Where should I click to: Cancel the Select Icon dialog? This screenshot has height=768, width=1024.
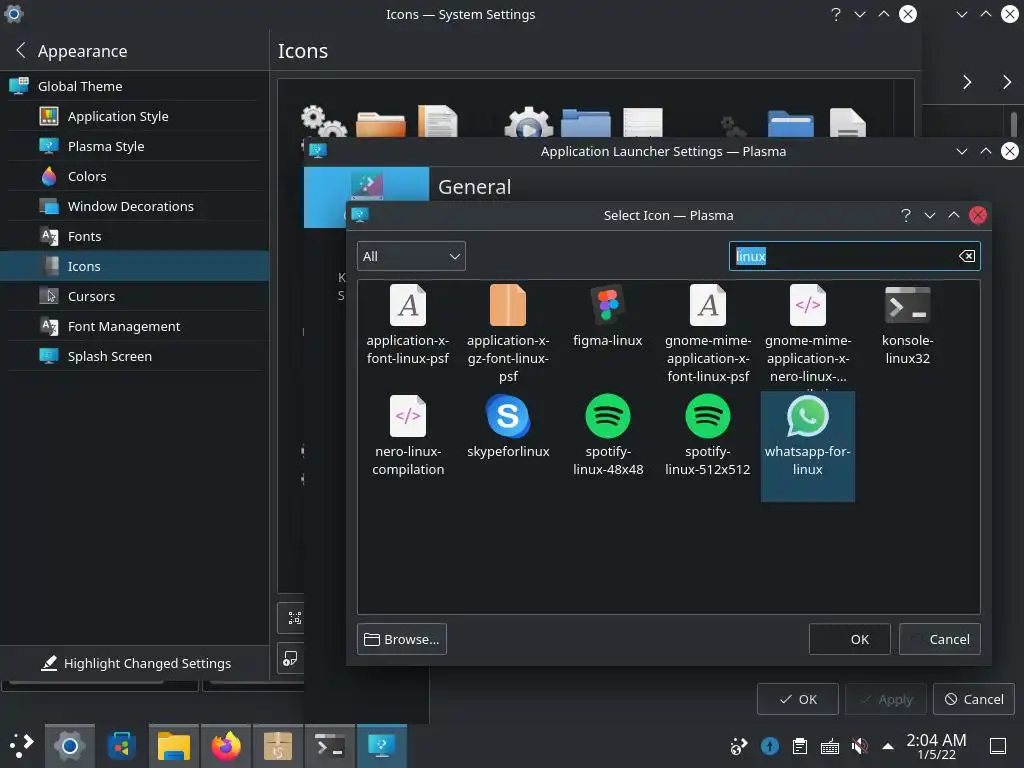coord(939,639)
